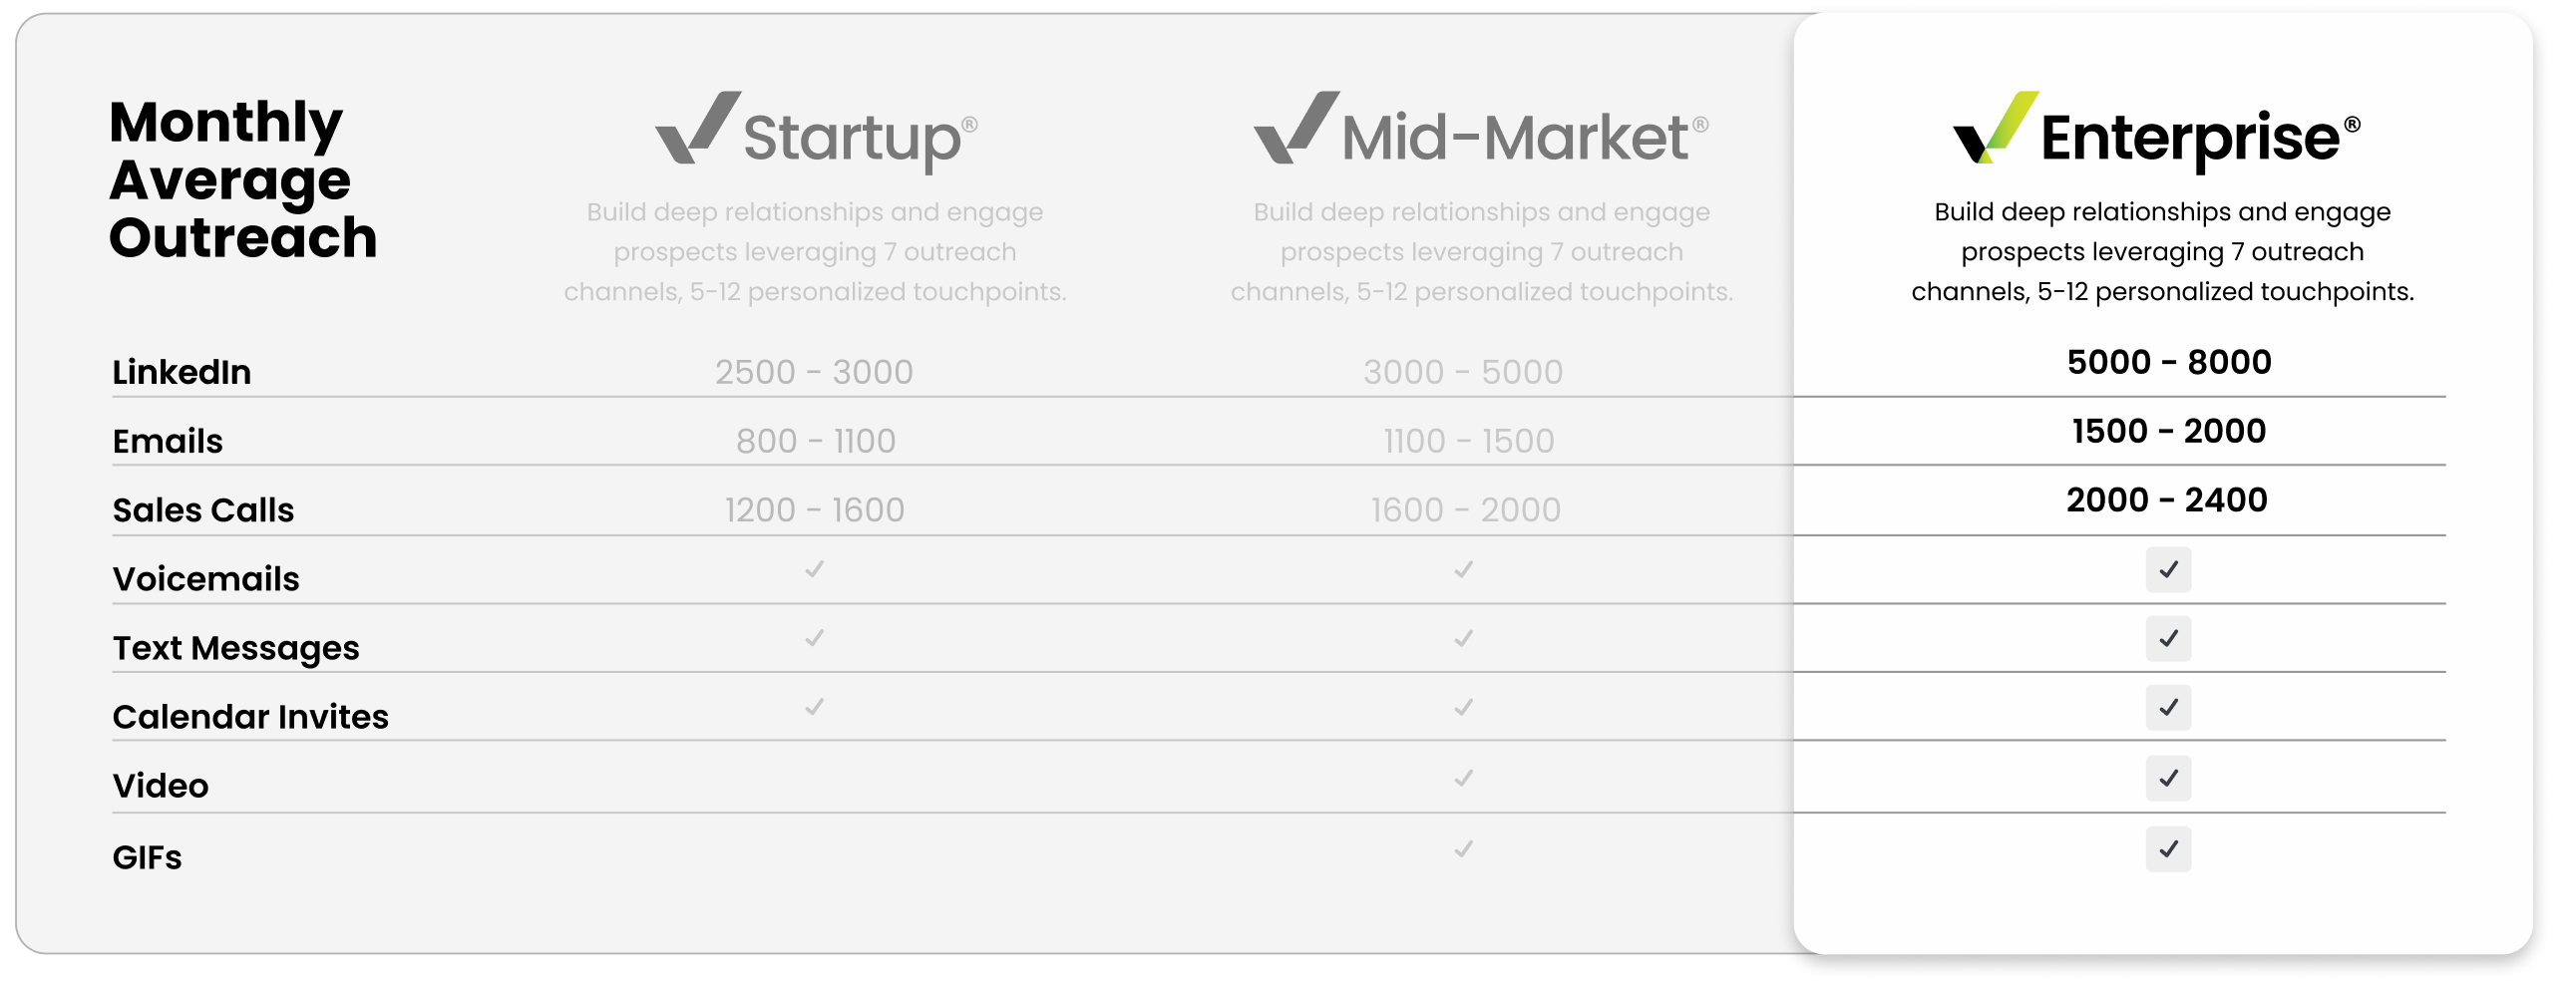2576x990 pixels.
Task: Select the Startup plan column heading
Action: [x=852, y=138]
